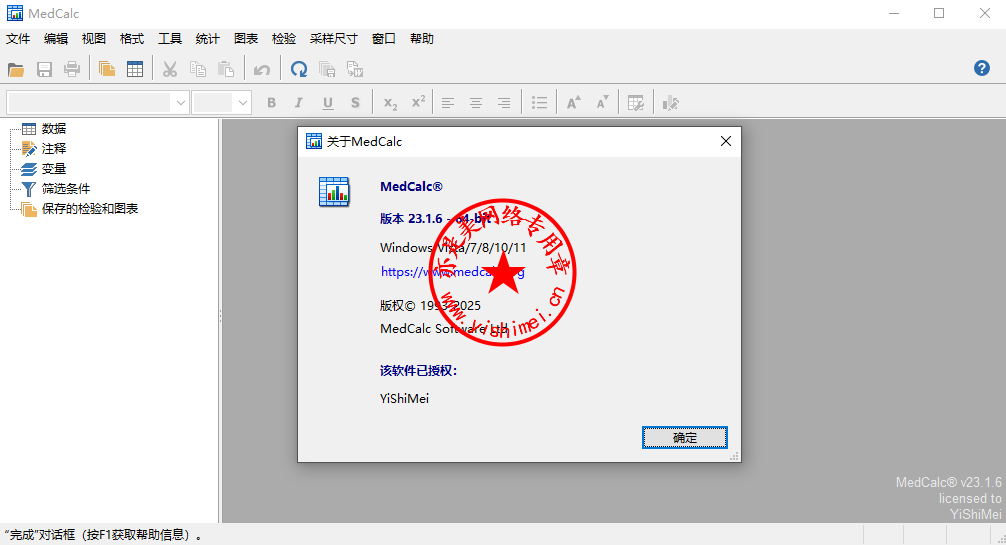
Task: Align text right
Action: [504, 103]
